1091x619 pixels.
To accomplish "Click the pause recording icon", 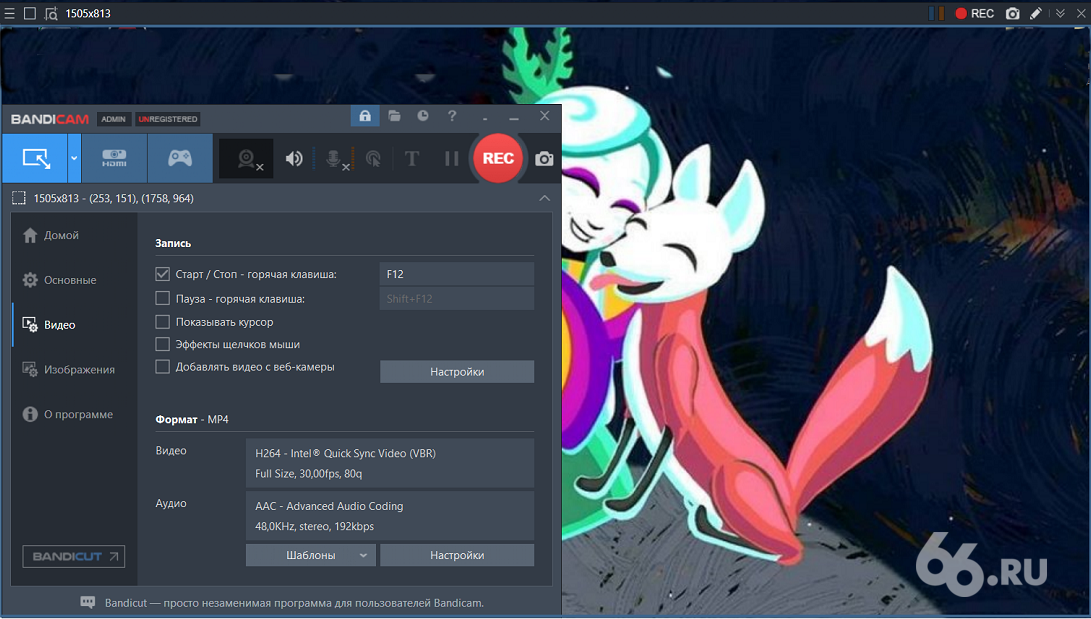I will pos(452,159).
